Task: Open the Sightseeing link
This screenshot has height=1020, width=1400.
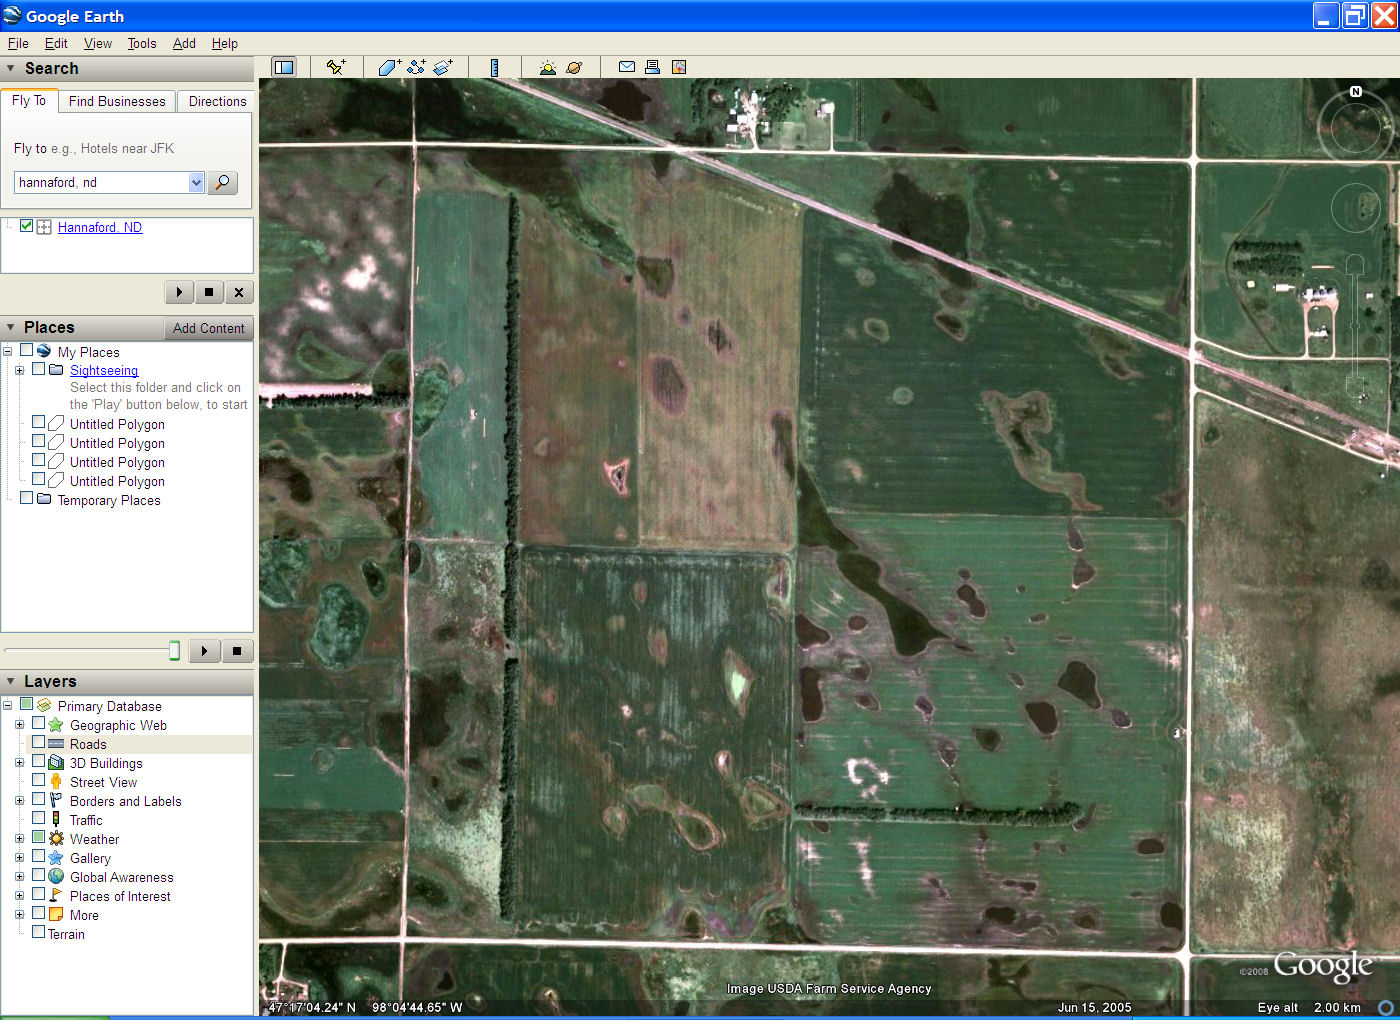Action: [x=104, y=370]
